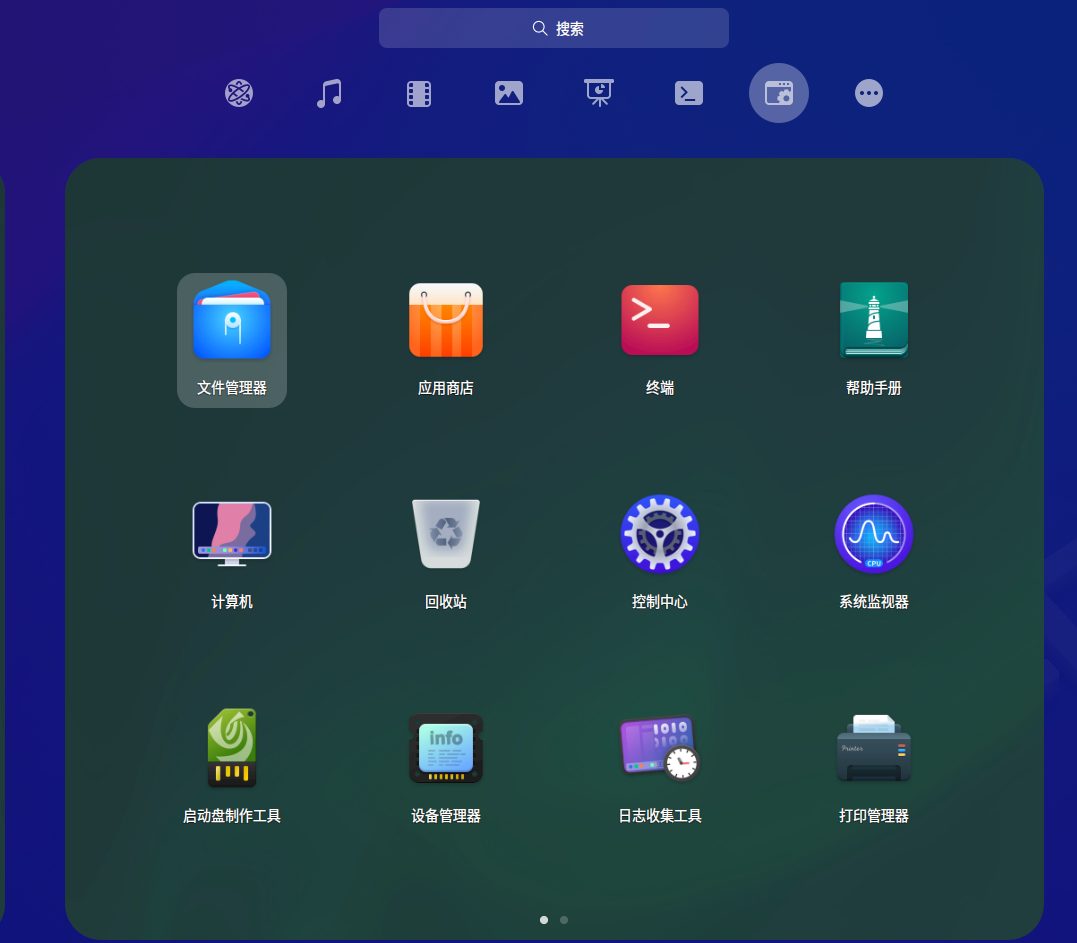The image size is (1077, 943).
Task: Switch to the Office presentation category
Action: point(599,93)
